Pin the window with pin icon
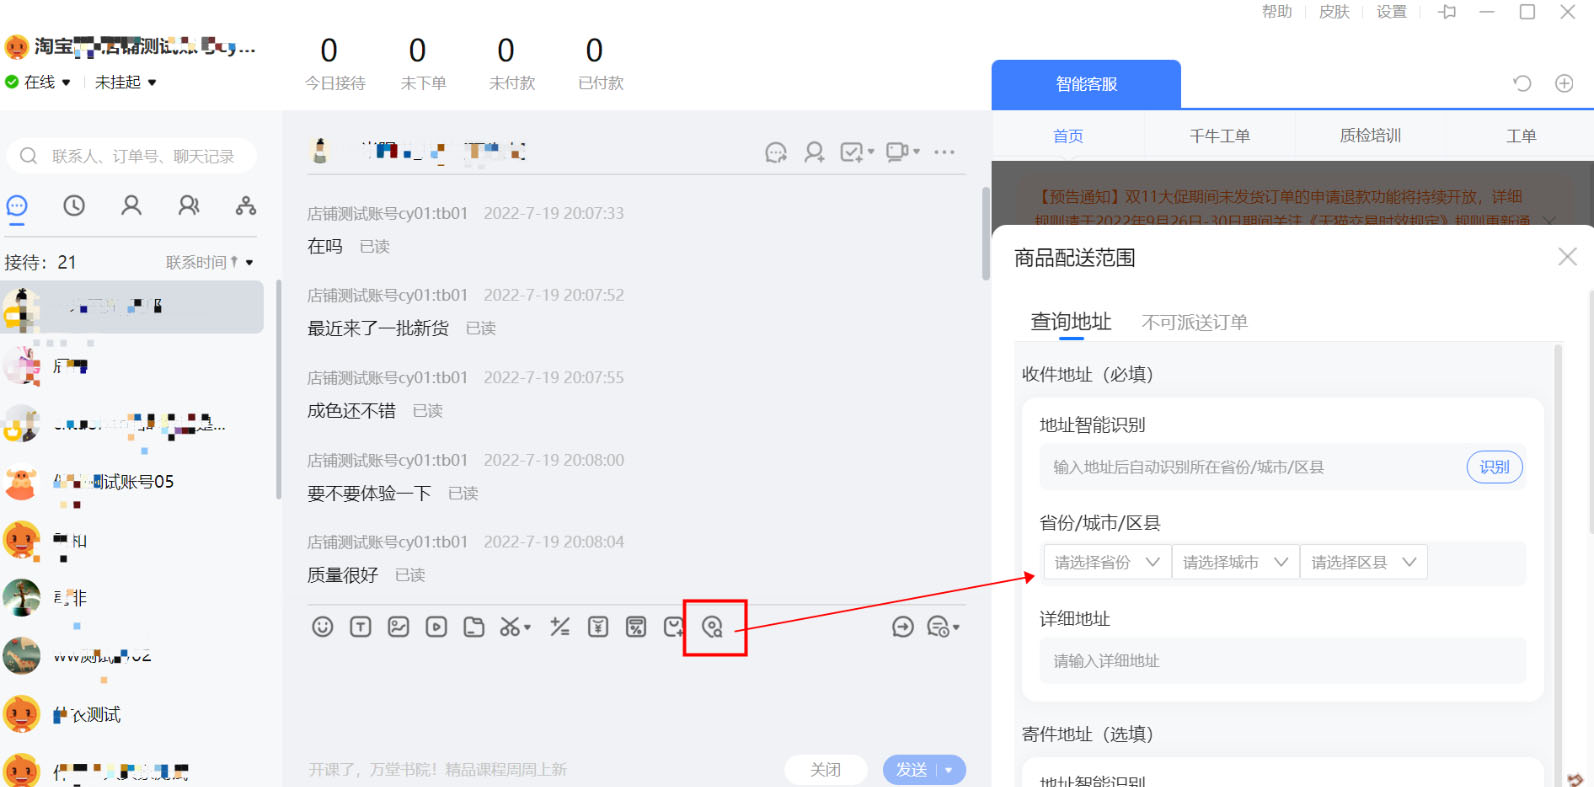The height and width of the screenshot is (787, 1594). pos(1447,12)
